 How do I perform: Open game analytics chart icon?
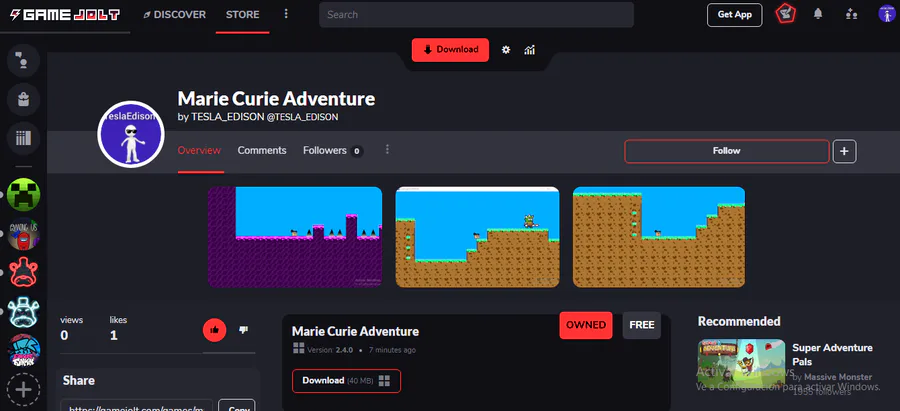pos(530,50)
